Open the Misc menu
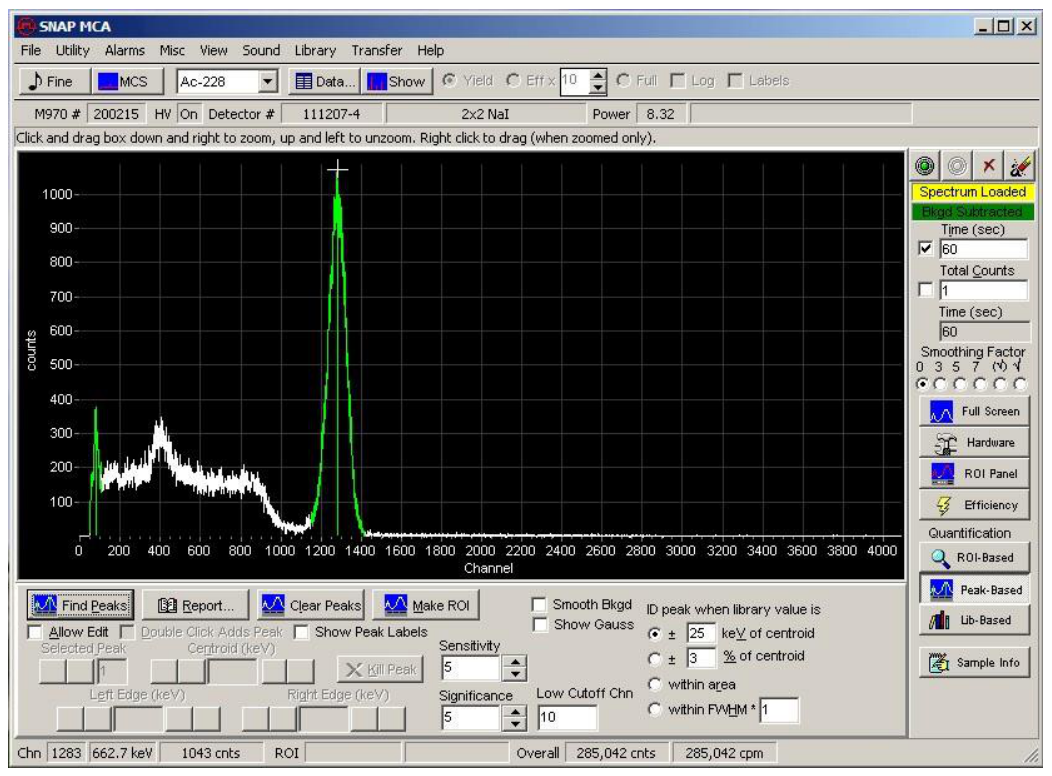The image size is (1052, 776). [172, 50]
